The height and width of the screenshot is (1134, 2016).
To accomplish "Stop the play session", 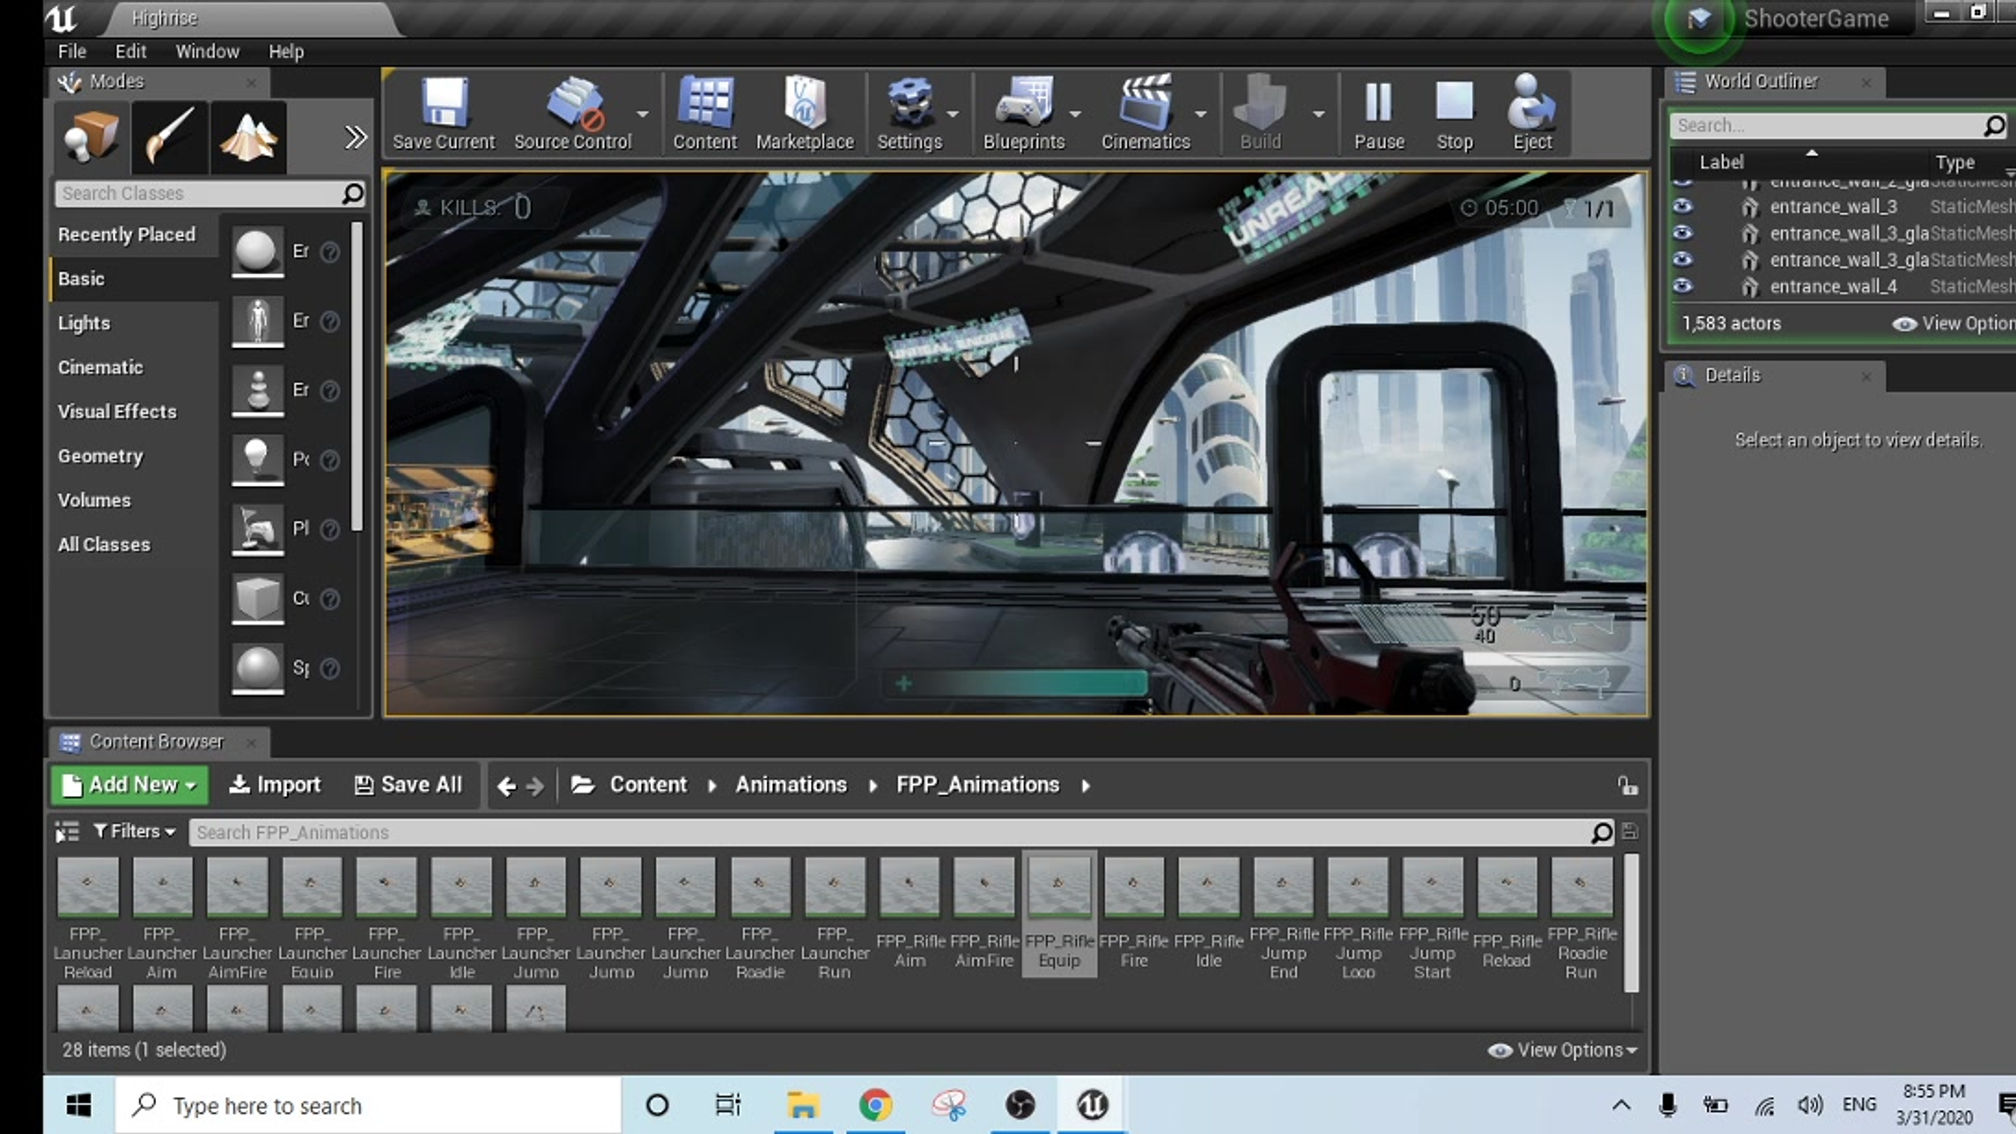I will 1454,113.
